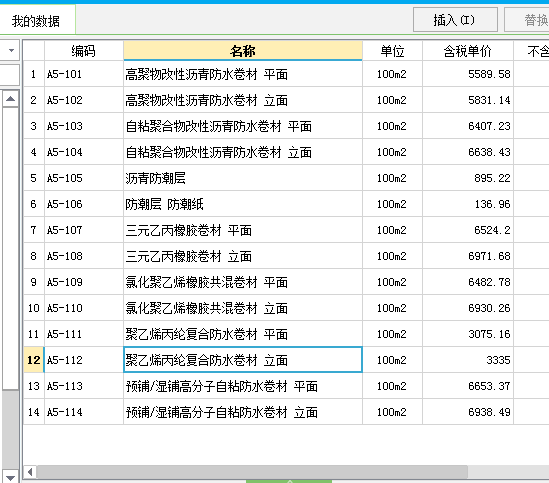Click the 100m2 unit cell in row A5-105

point(392,178)
